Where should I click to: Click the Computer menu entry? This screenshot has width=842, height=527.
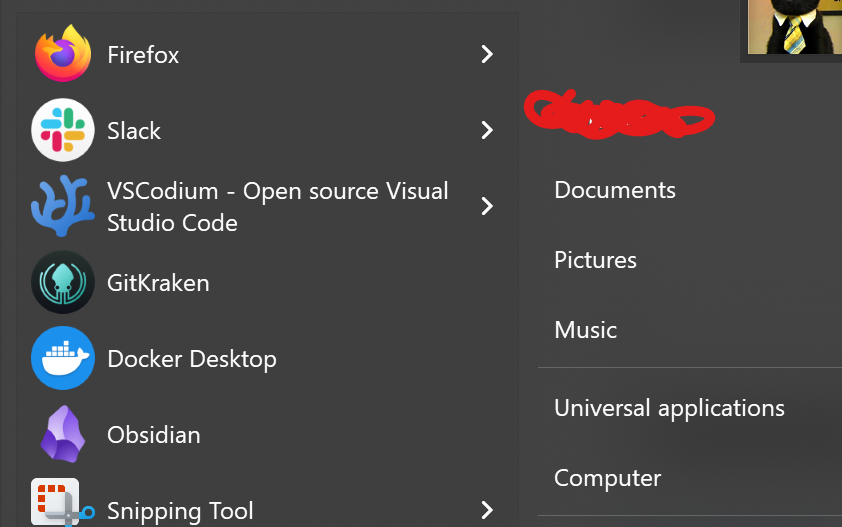[x=607, y=478]
